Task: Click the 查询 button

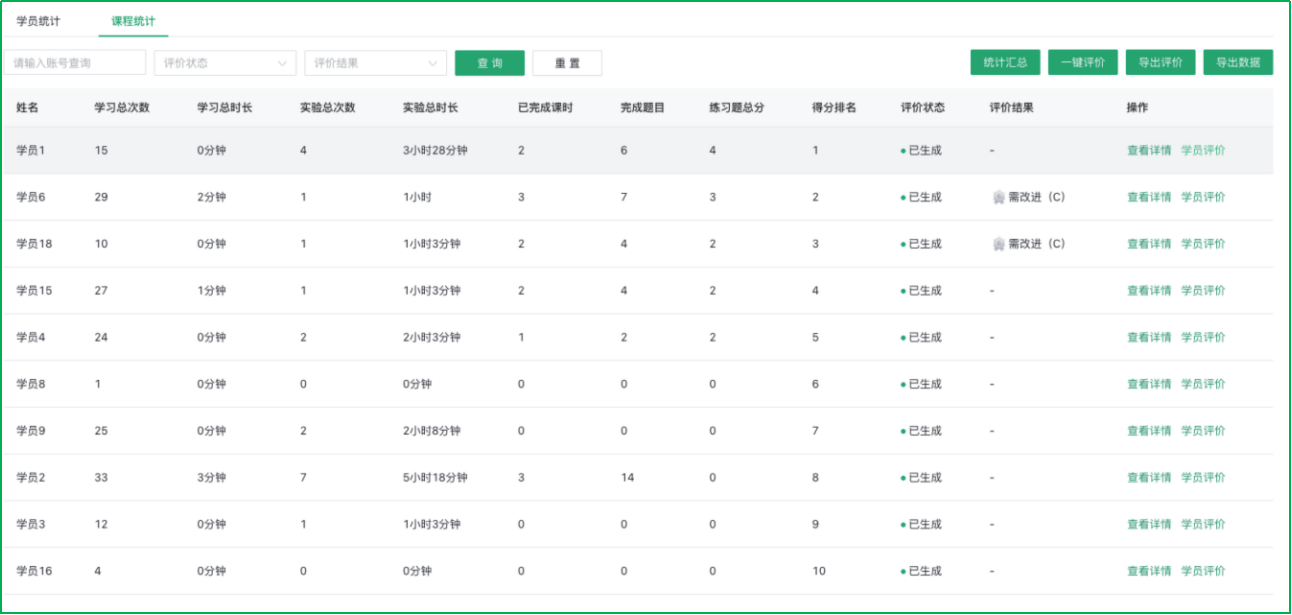Action: (489, 63)
